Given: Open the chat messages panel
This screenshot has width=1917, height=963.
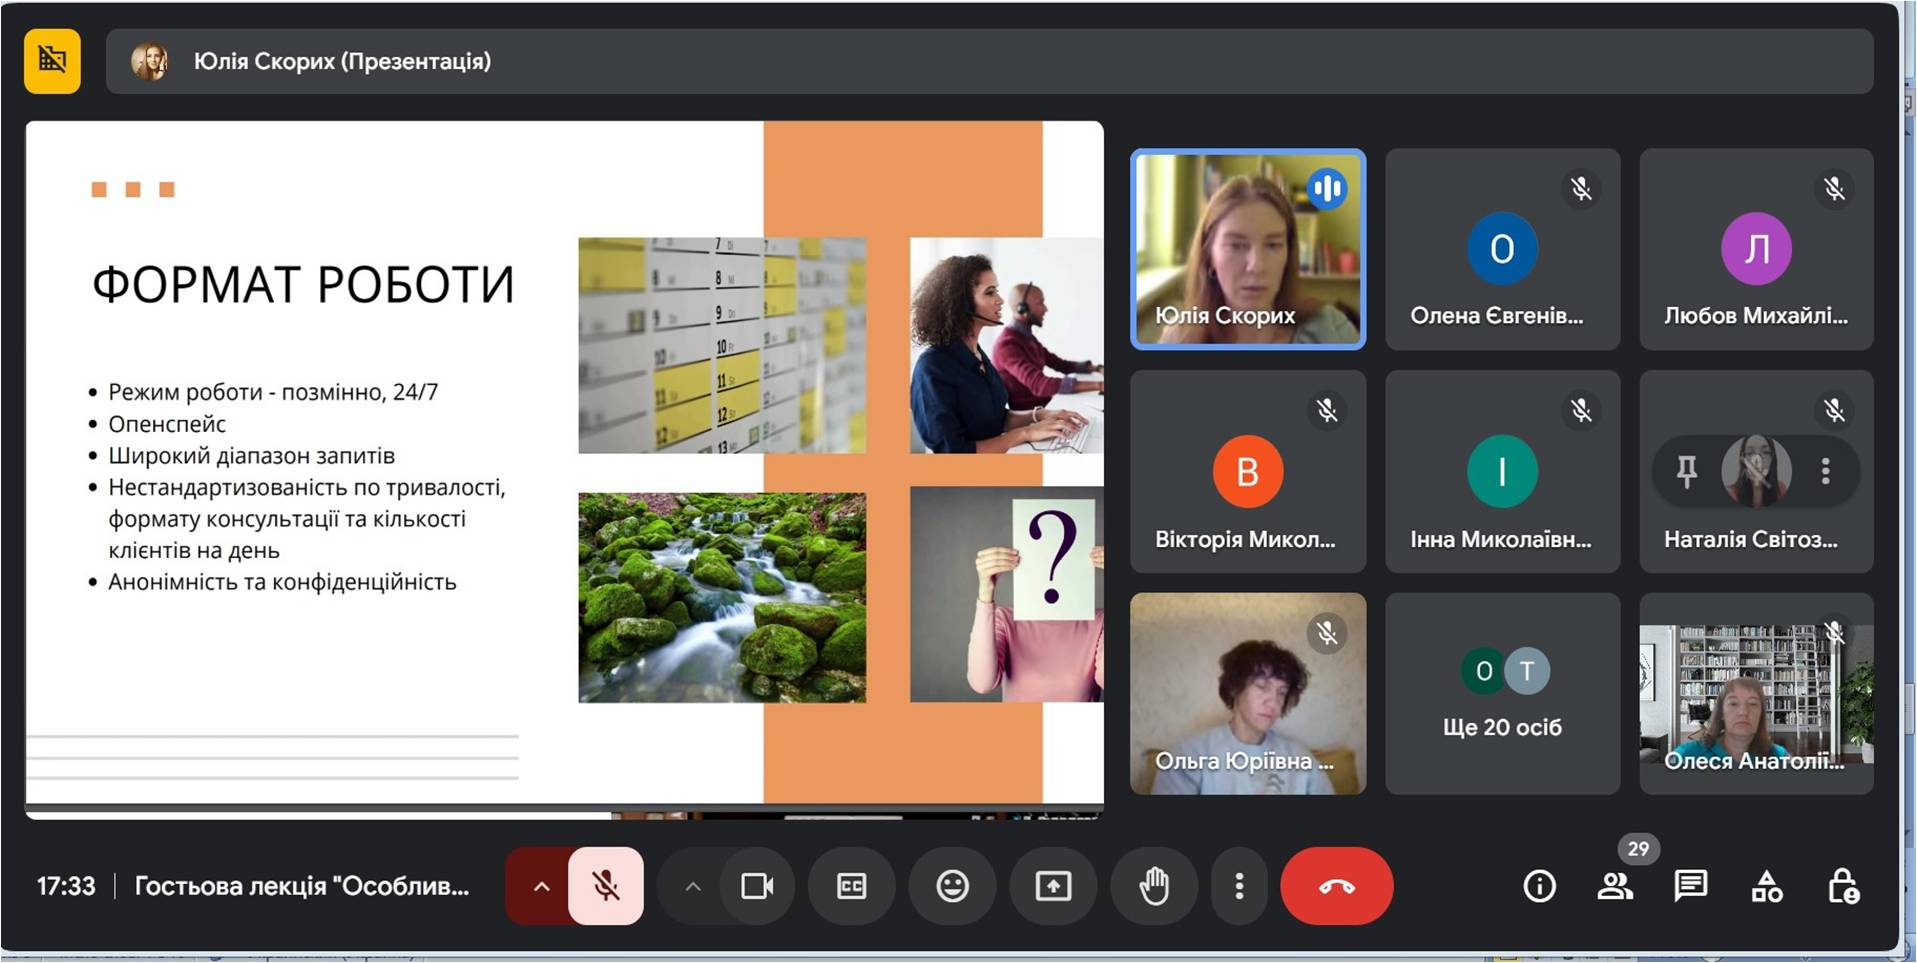Looking at the screenshot, I should 1690,886.
